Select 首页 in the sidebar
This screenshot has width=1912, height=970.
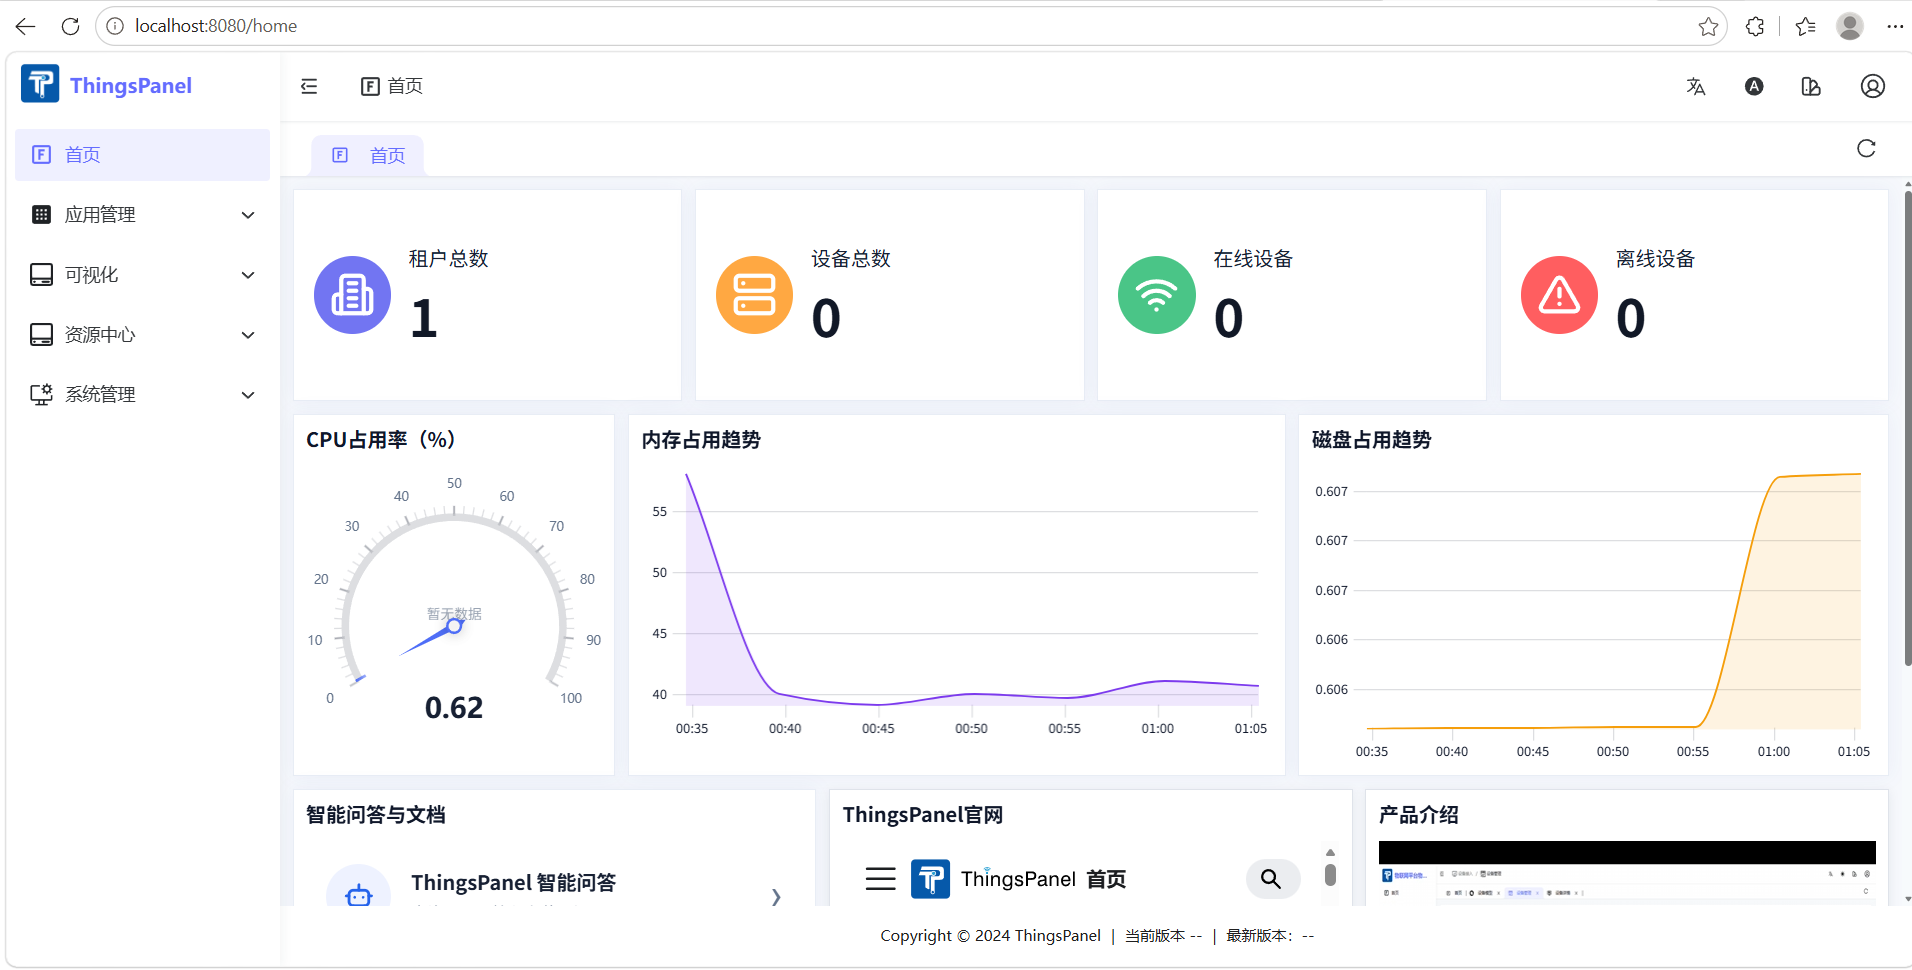click(142, 155)
